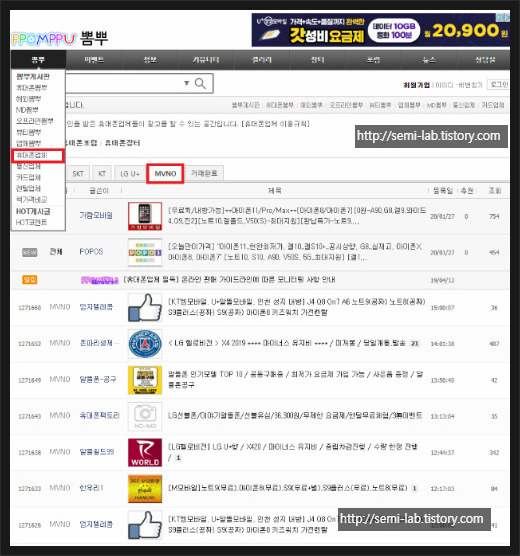
Task: Switch to the LG U+ tab
Action: coord(130,174)
